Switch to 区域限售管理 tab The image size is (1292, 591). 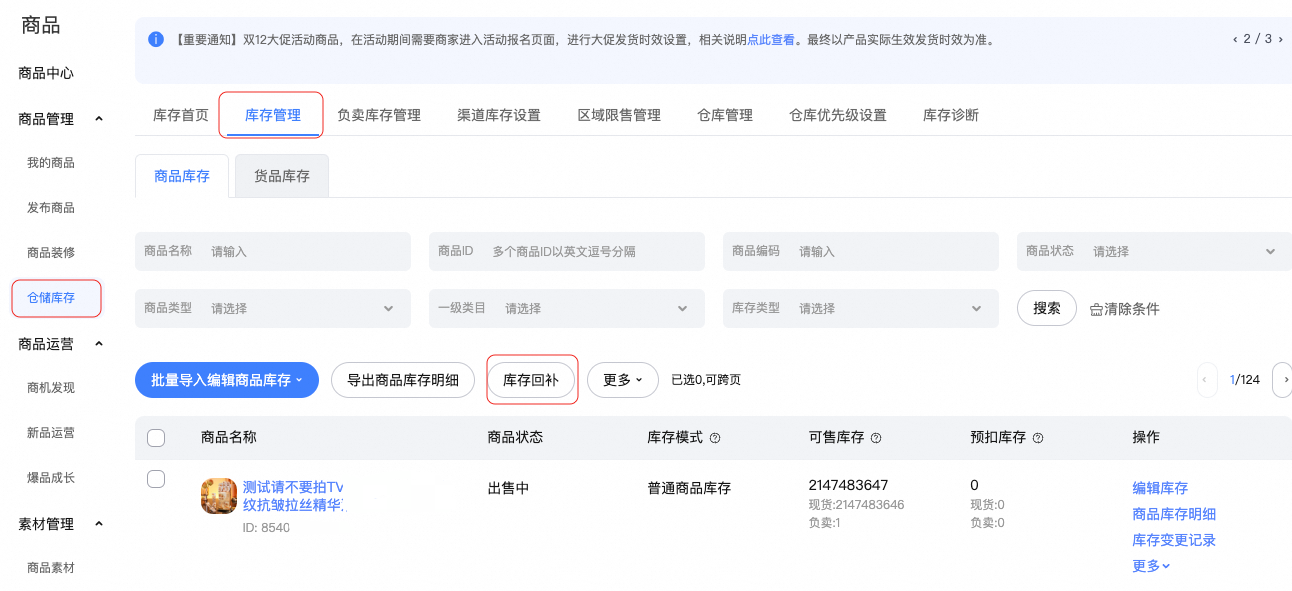coord(619,115)
